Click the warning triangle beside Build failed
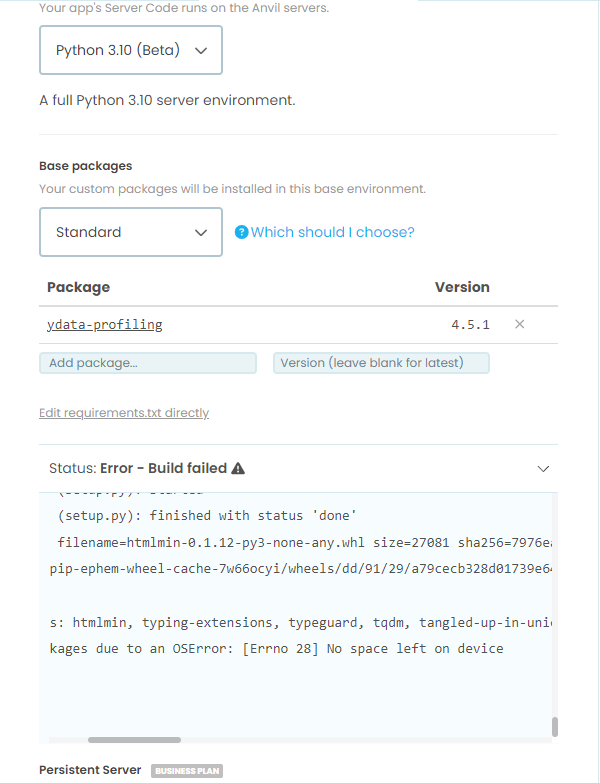 point(238,468)
